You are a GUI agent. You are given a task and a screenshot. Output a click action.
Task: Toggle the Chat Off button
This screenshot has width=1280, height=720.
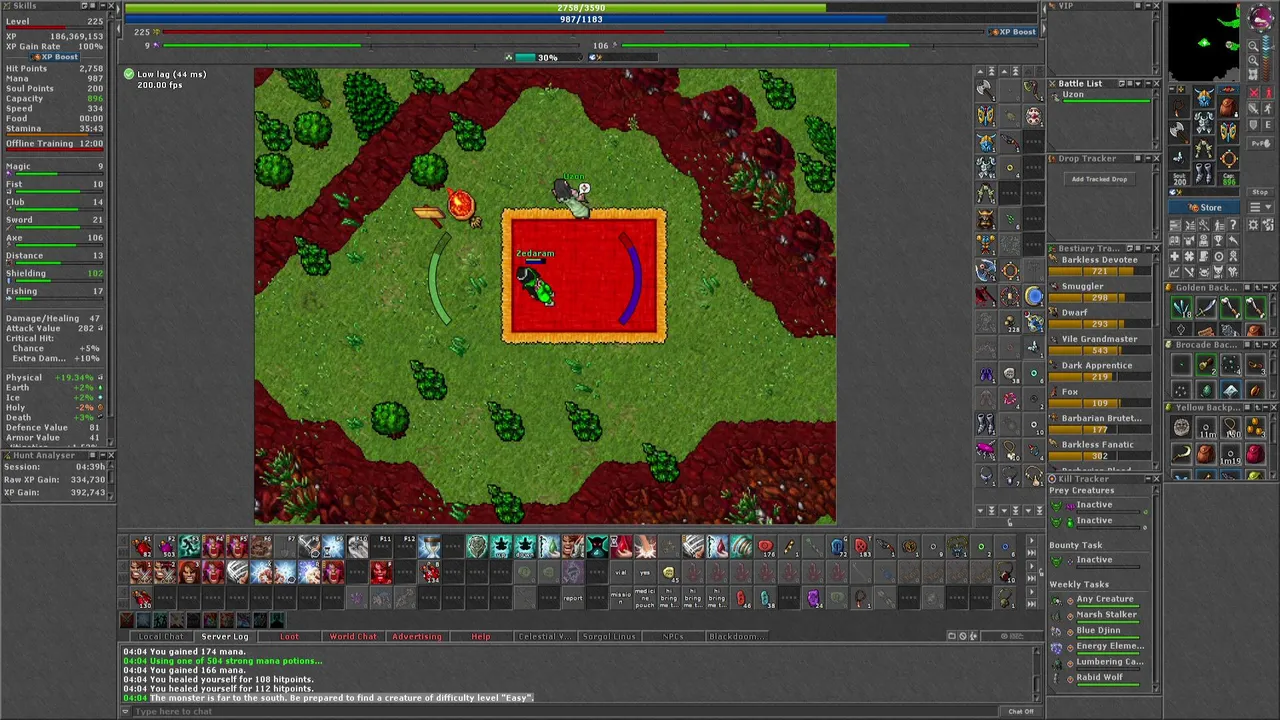coord(1021,711)
